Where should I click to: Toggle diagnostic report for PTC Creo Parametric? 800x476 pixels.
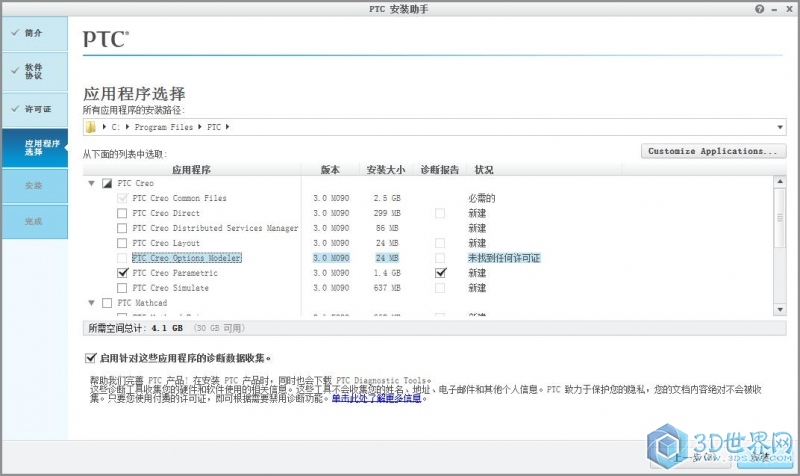[440, 273]
